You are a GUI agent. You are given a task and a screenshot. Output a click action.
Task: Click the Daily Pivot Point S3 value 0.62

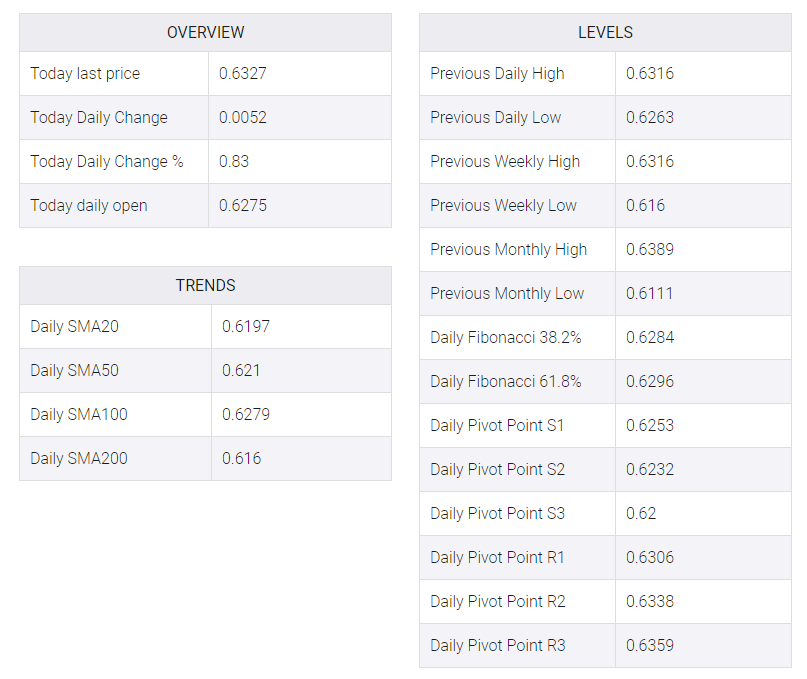tap(641, 513)
